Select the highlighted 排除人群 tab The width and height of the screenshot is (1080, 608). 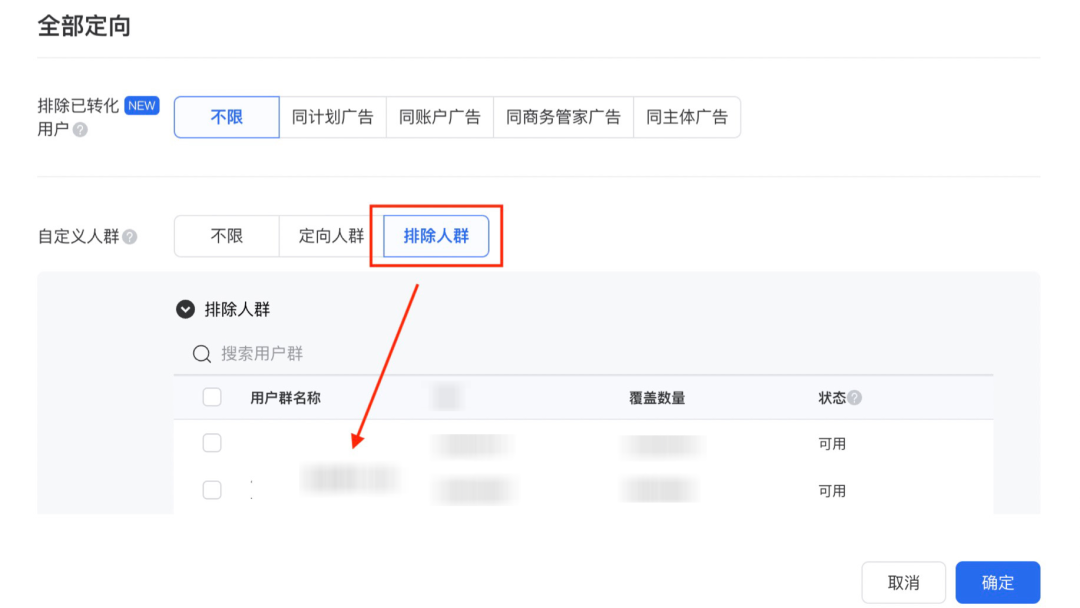coord(437,235)
